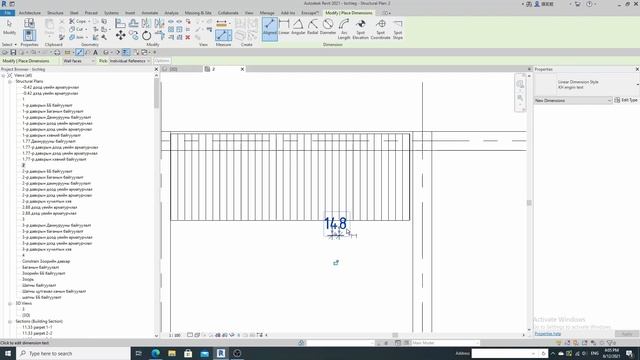The width and height of the screenshot is (640, 360).
Task: Collapse the Structural Plans tree node
Action: pos(10,81)
